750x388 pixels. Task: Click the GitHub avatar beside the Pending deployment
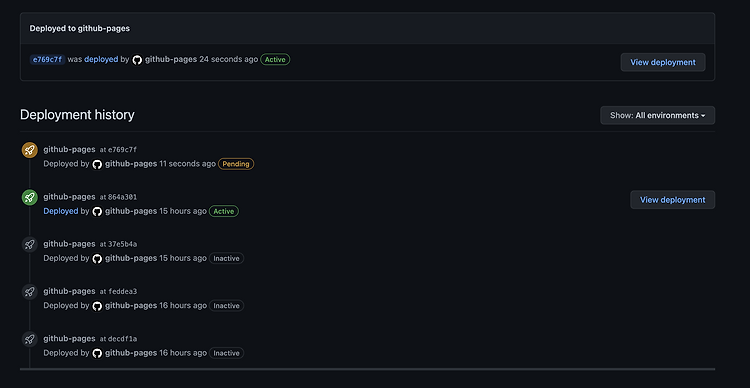(97, 164)
